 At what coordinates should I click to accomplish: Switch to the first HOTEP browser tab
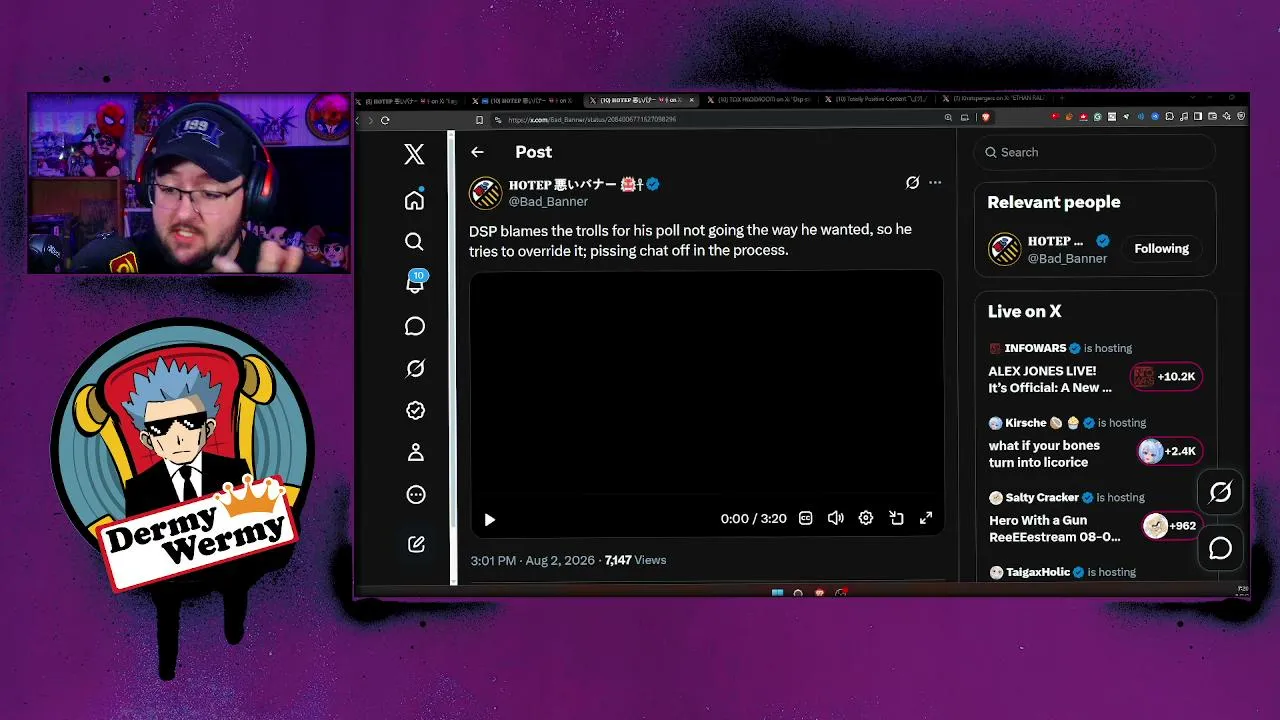412,100
